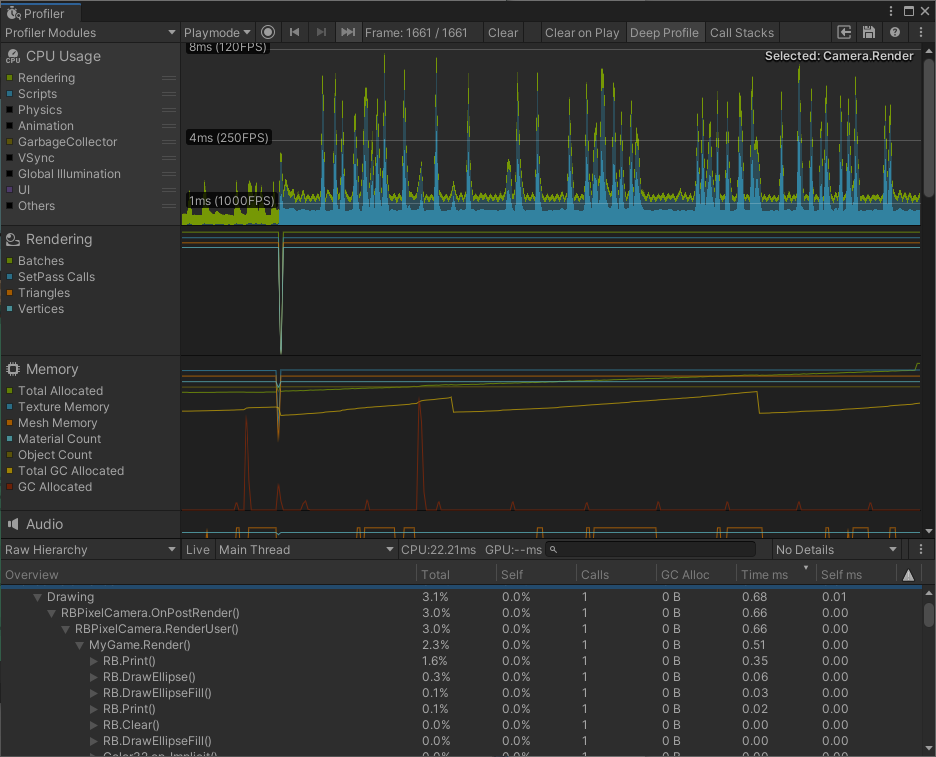The height and width of the screenshot is (757, 936).
Task: Step to the previous frame
Action: coord(295,32)
